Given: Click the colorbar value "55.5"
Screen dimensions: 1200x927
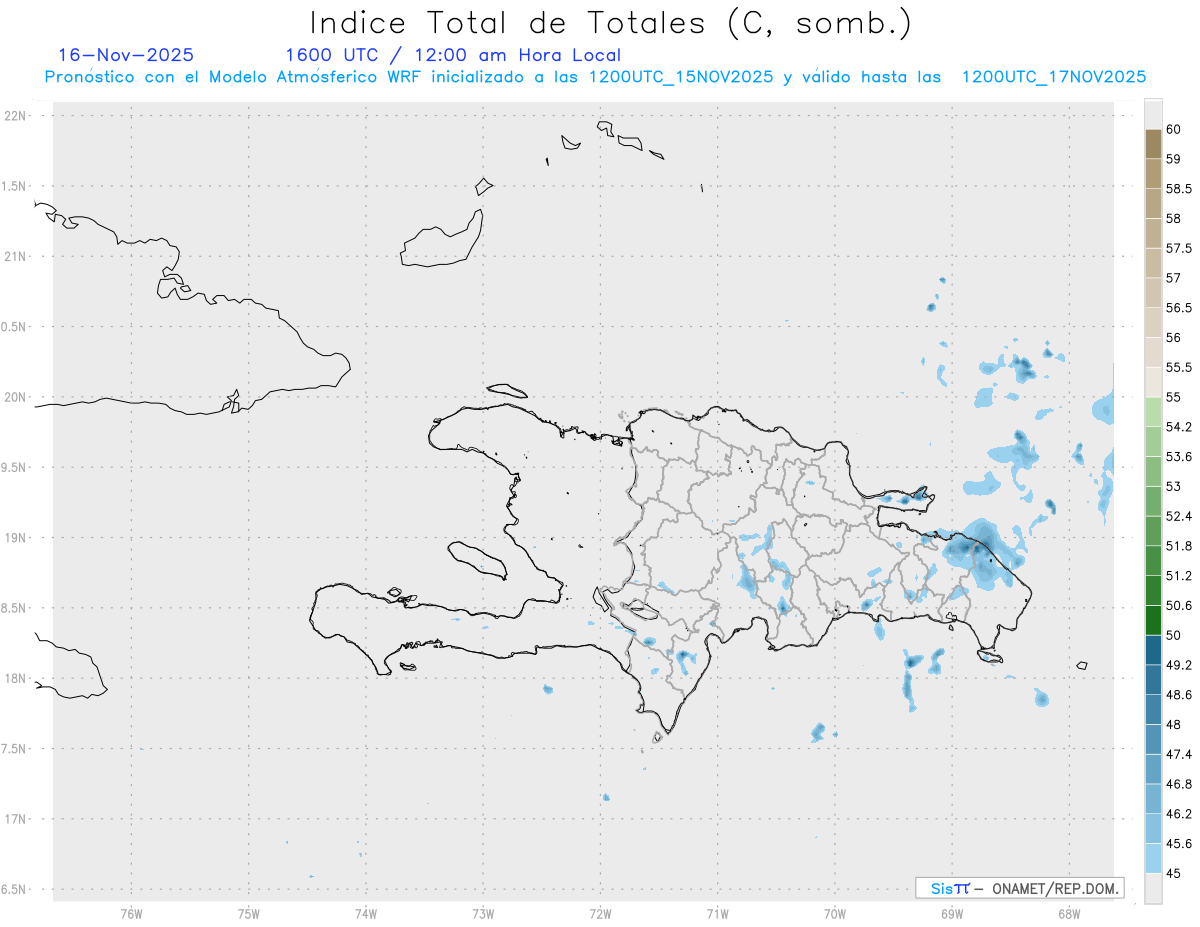Looking at the screenshot, I should pyautogui.click(x=1179, y=367).
